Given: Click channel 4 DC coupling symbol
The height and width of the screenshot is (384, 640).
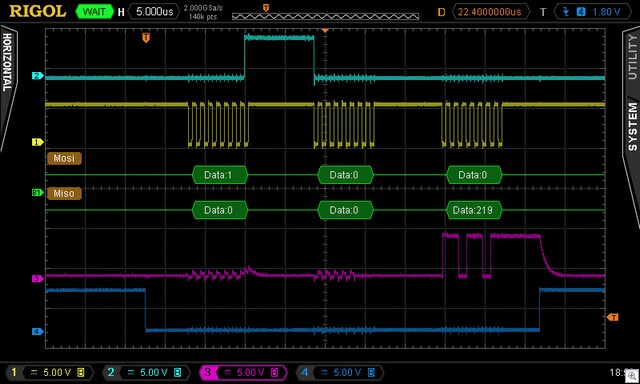Looking at the screenshot, I should click(324, 373).
